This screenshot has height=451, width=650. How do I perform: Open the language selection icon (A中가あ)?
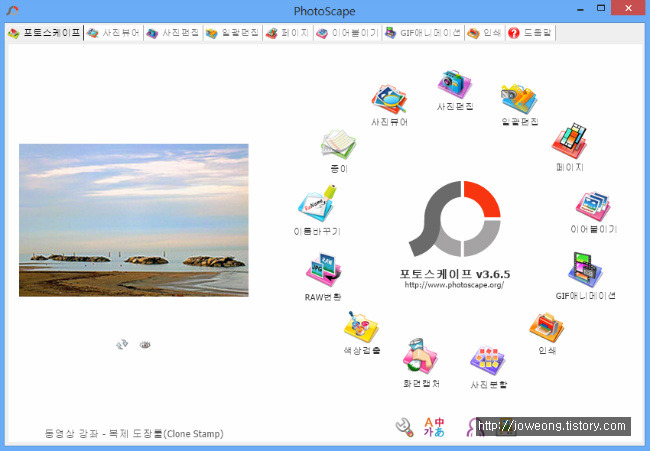pyautogui.click(x=434, y=427)
